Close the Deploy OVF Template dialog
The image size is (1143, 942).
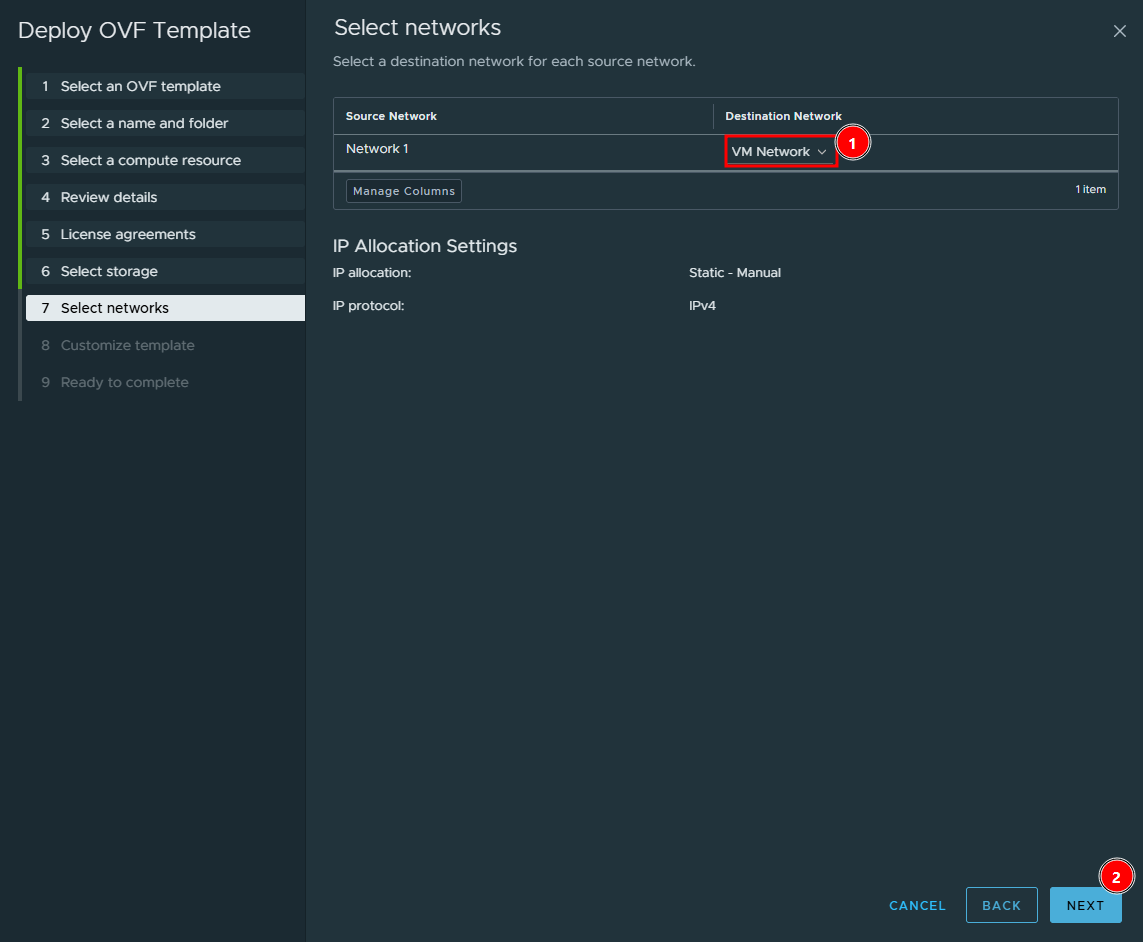click(1119, 31)
